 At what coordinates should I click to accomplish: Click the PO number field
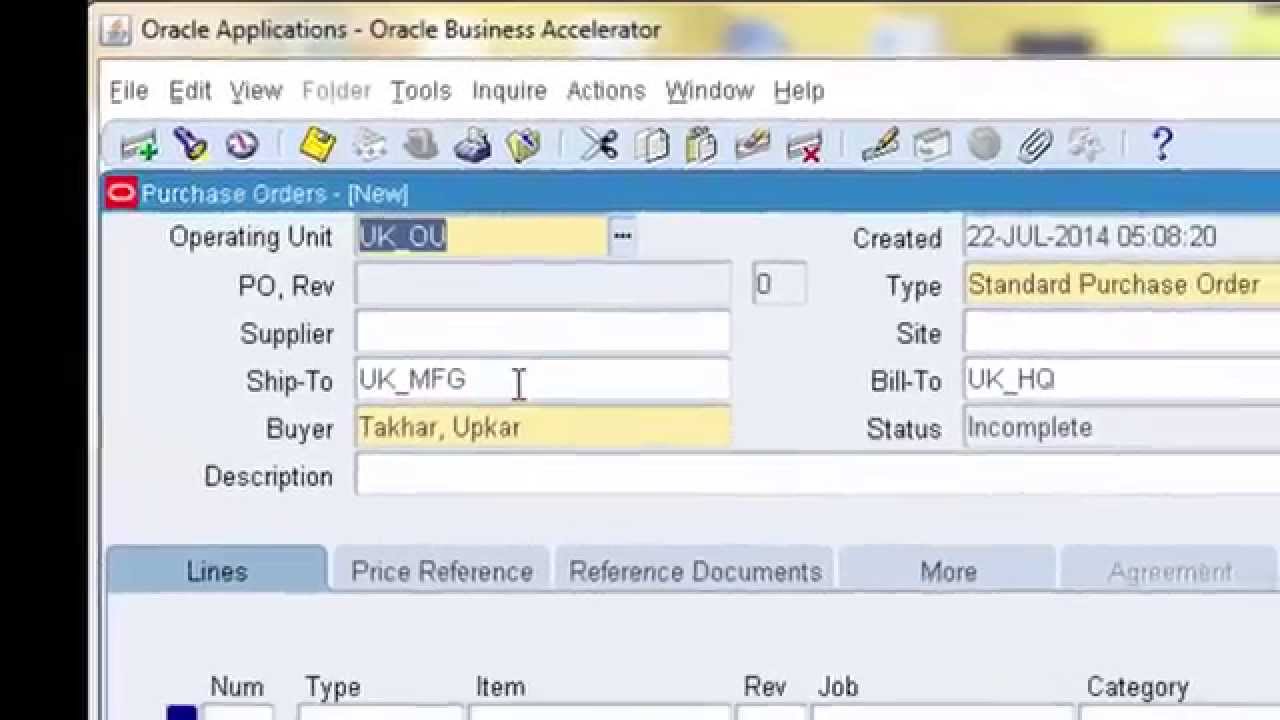click(543, 285)
